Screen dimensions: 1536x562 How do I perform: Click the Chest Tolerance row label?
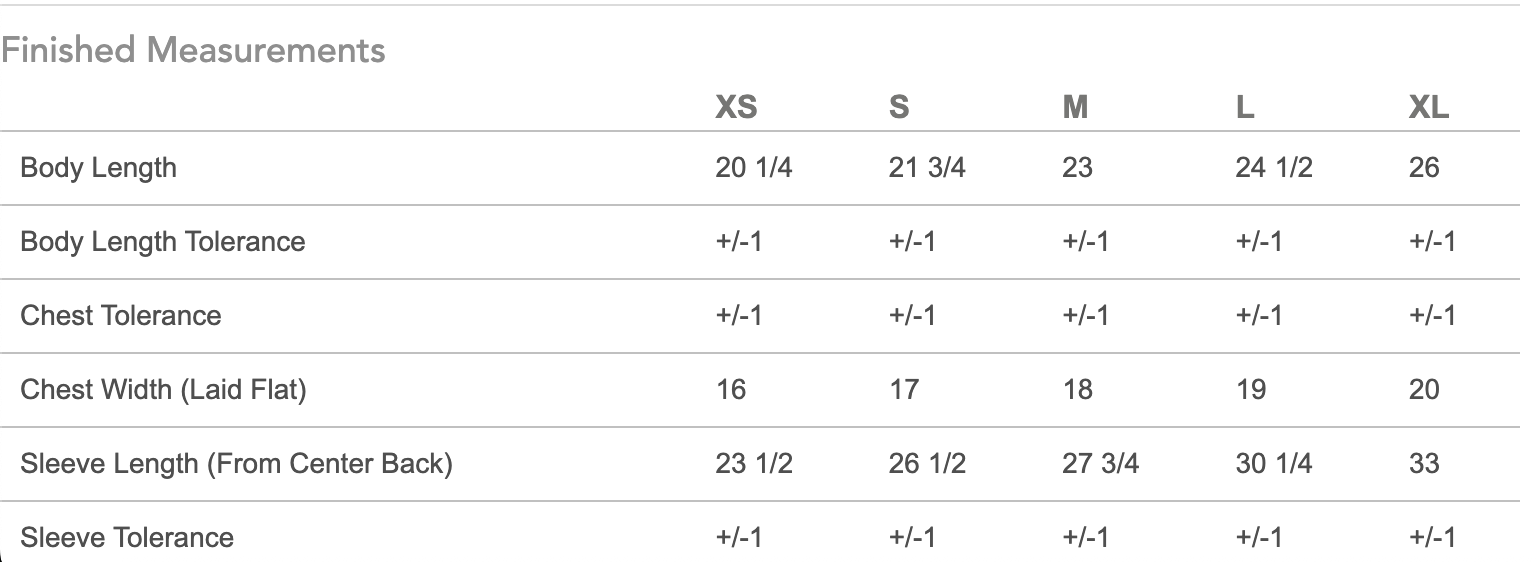pos(121,315)
